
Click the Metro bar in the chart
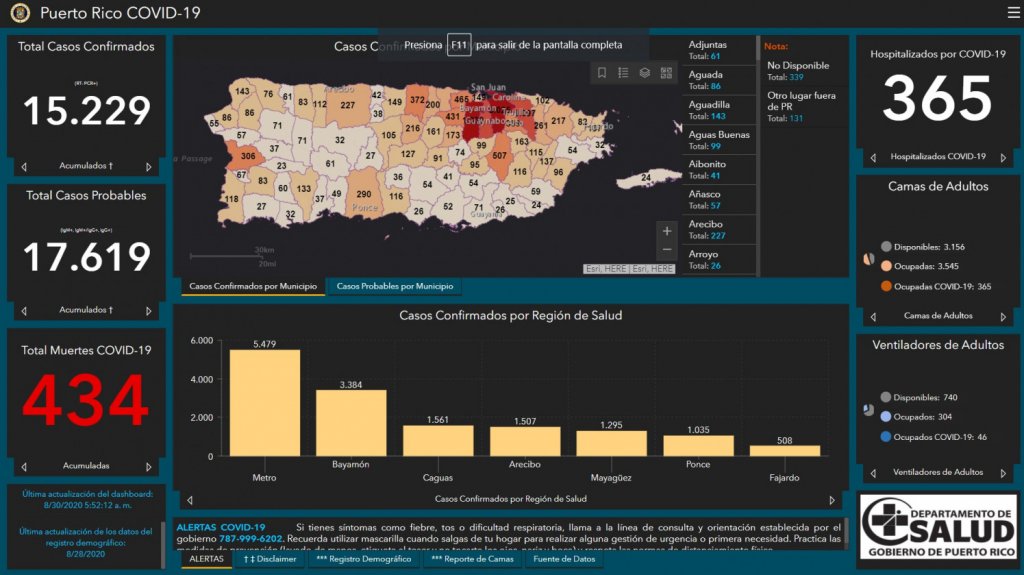click(x=264, y=403)
